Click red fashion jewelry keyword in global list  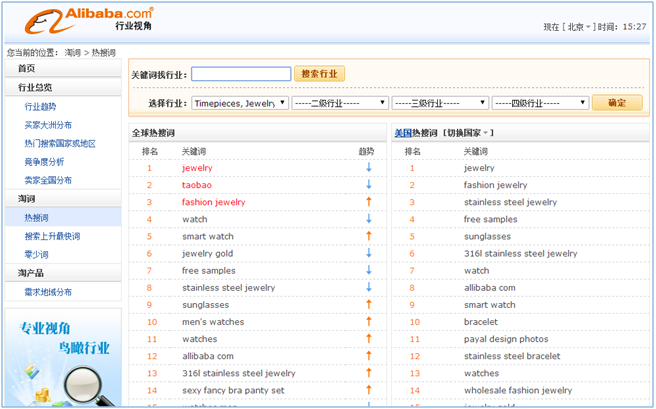[214, 202]
